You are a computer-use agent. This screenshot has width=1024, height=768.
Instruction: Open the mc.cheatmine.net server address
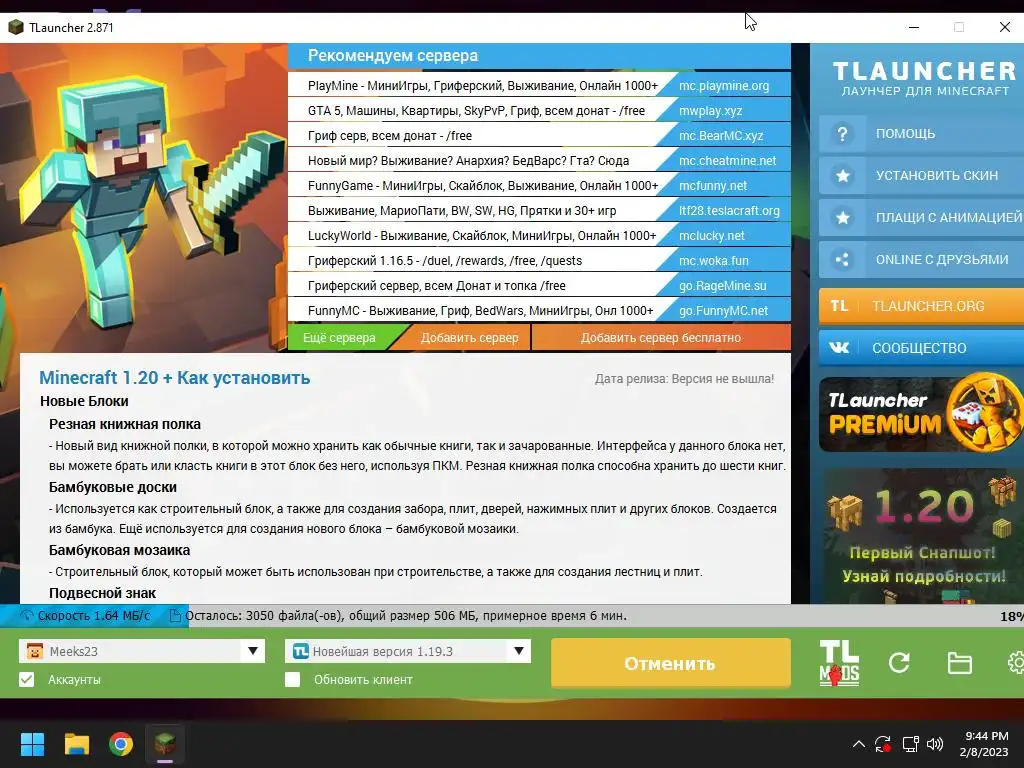click(728, 161)
